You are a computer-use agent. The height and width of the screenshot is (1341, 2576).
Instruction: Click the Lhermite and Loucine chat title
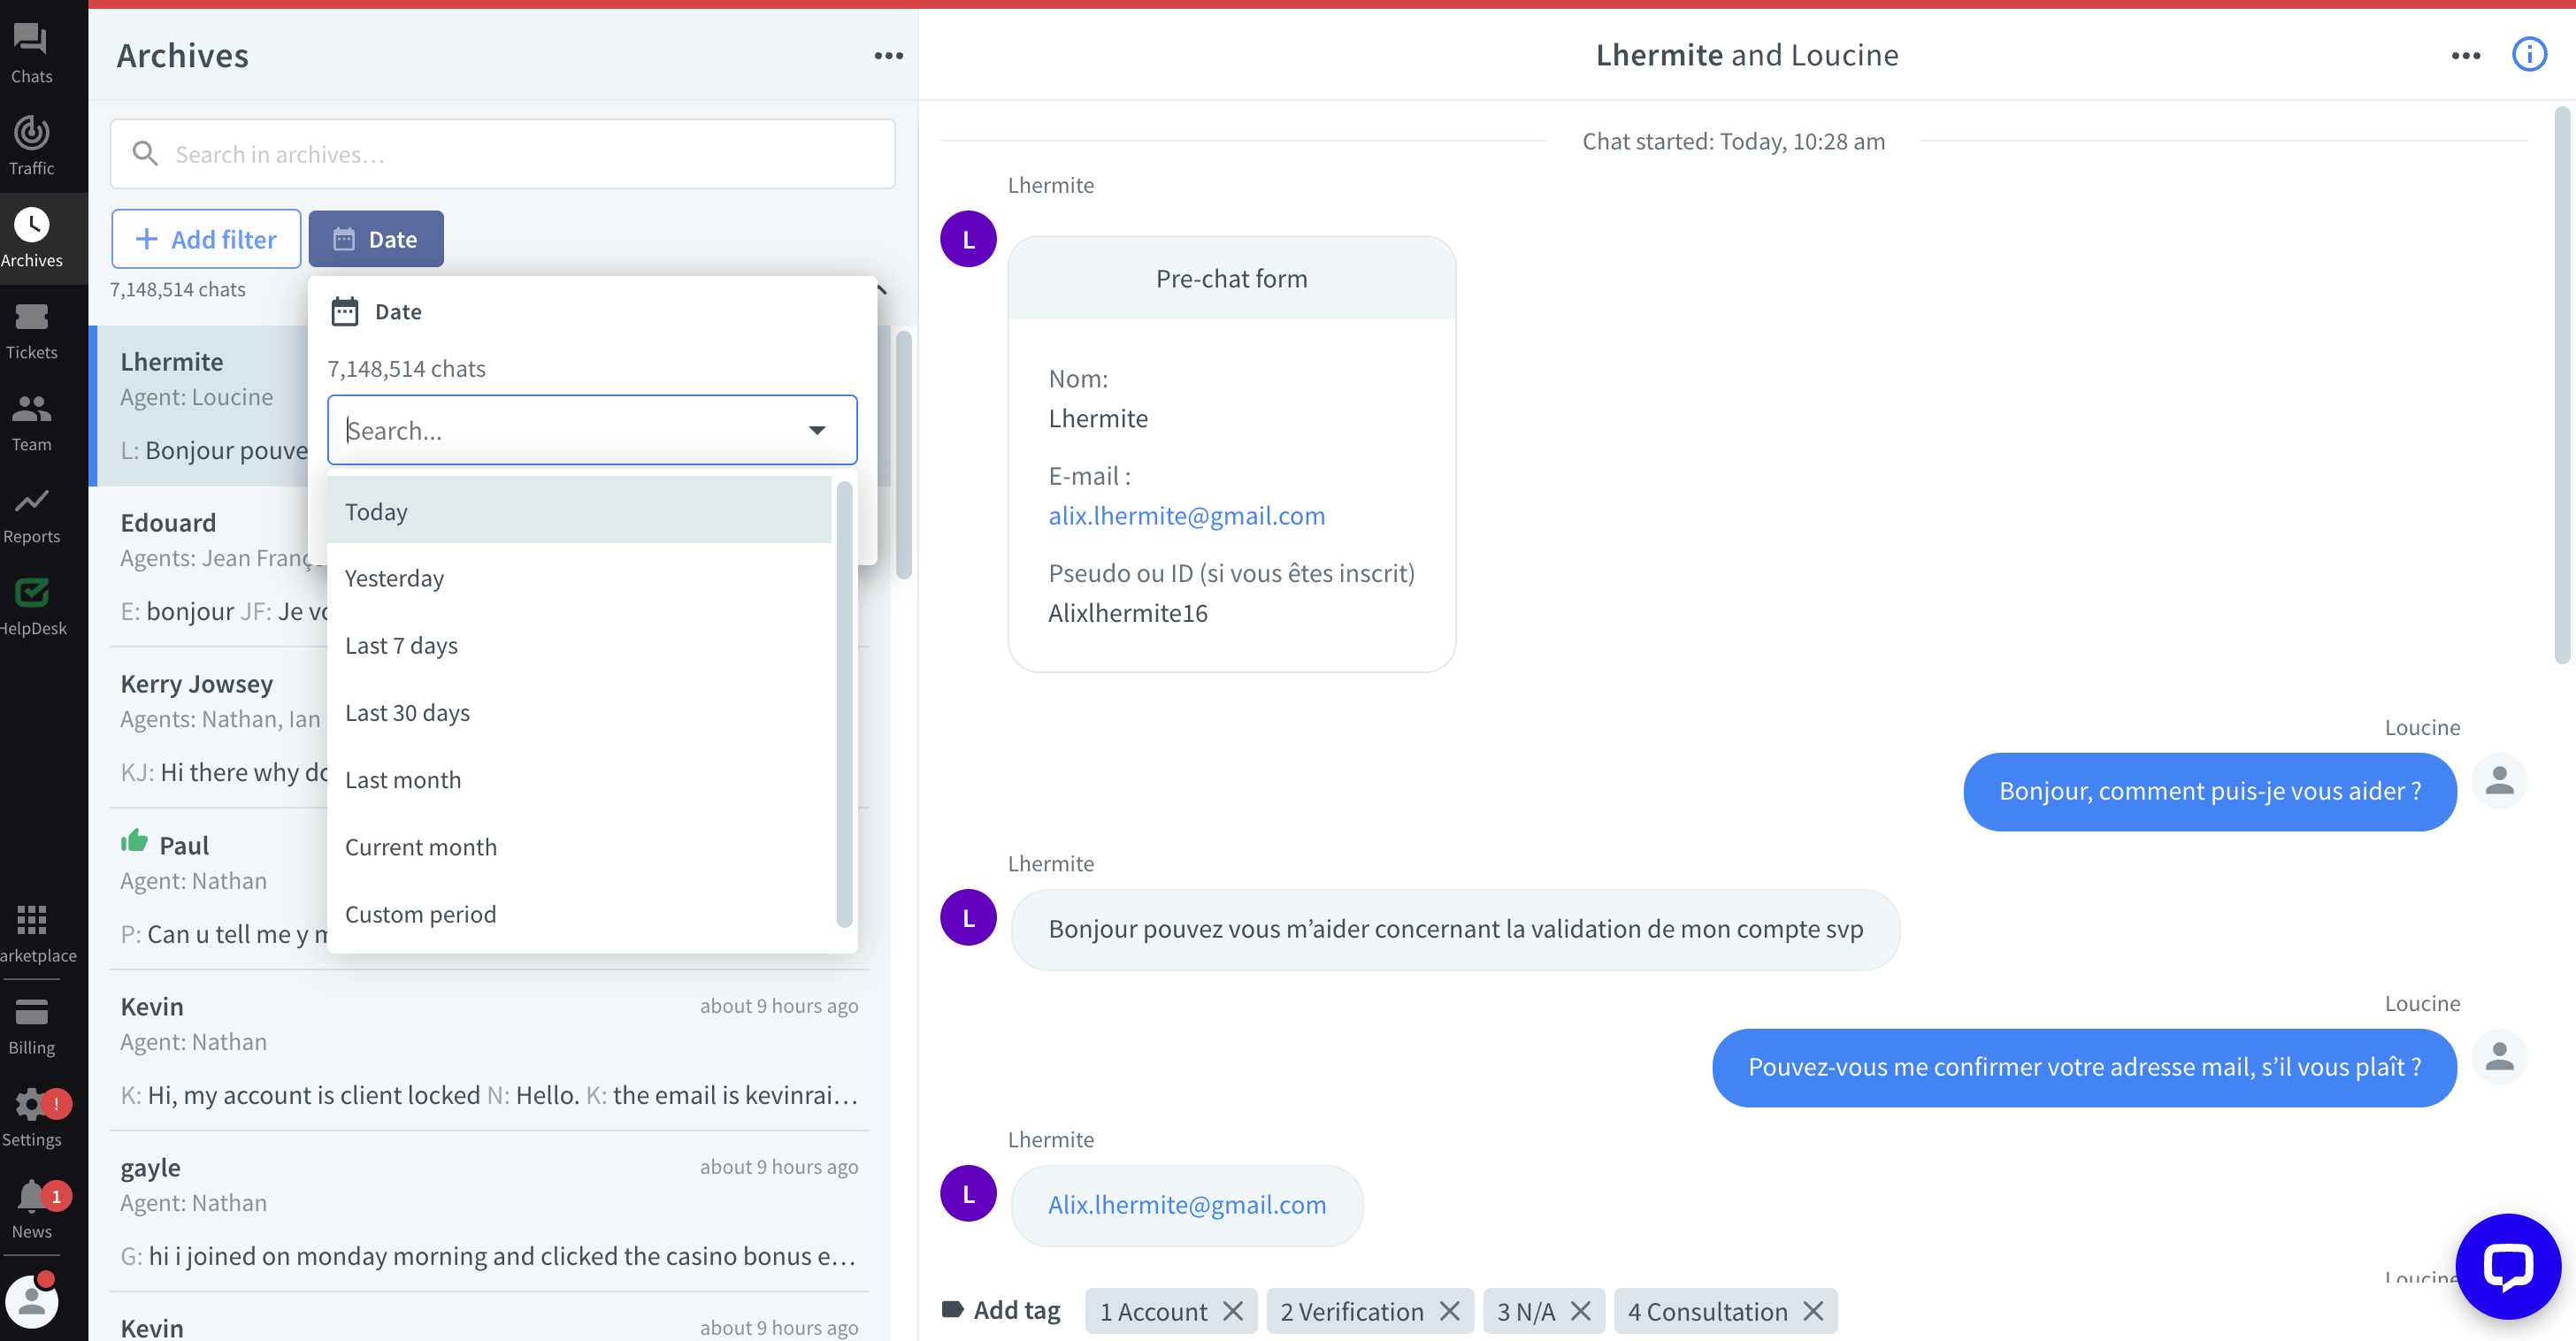[1746, 54]
